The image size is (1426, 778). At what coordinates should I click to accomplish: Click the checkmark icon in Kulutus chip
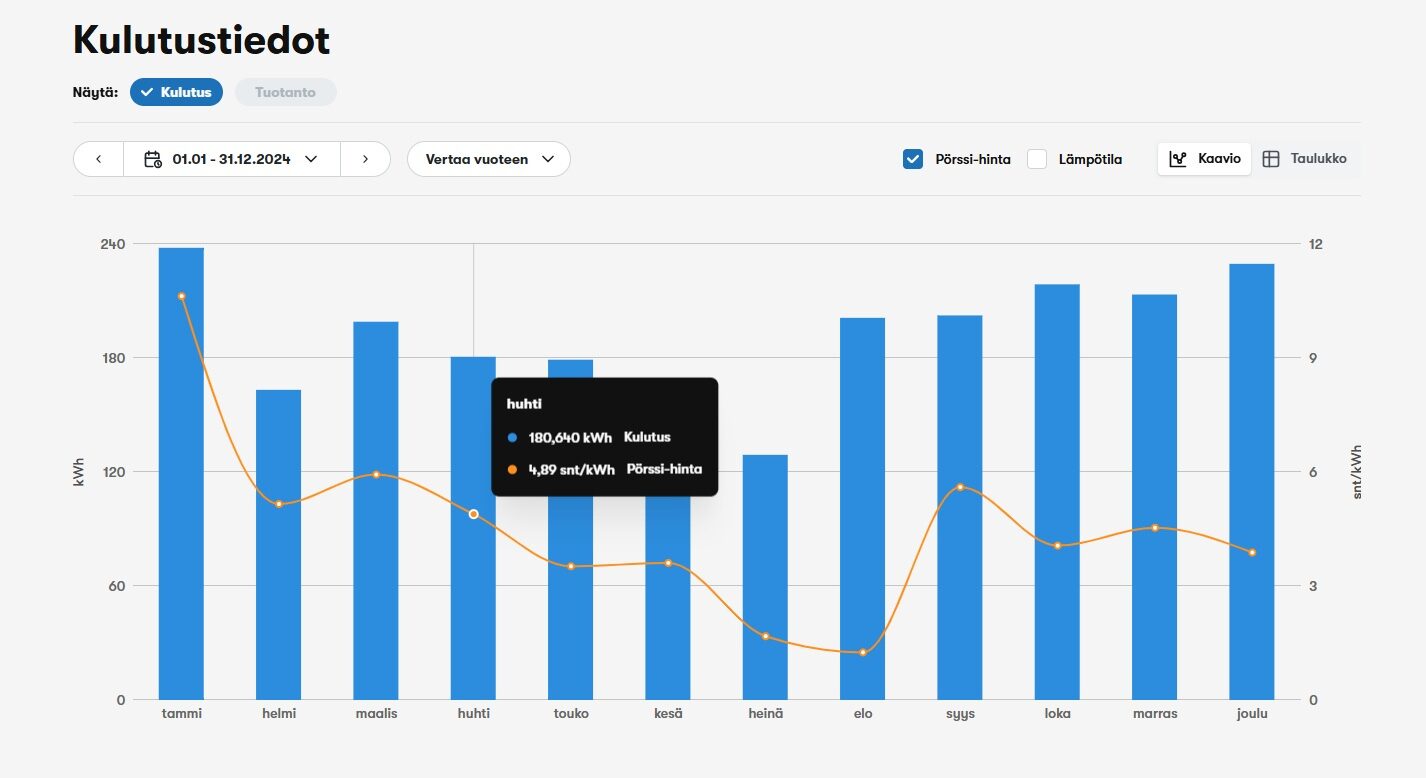(147, 92)
